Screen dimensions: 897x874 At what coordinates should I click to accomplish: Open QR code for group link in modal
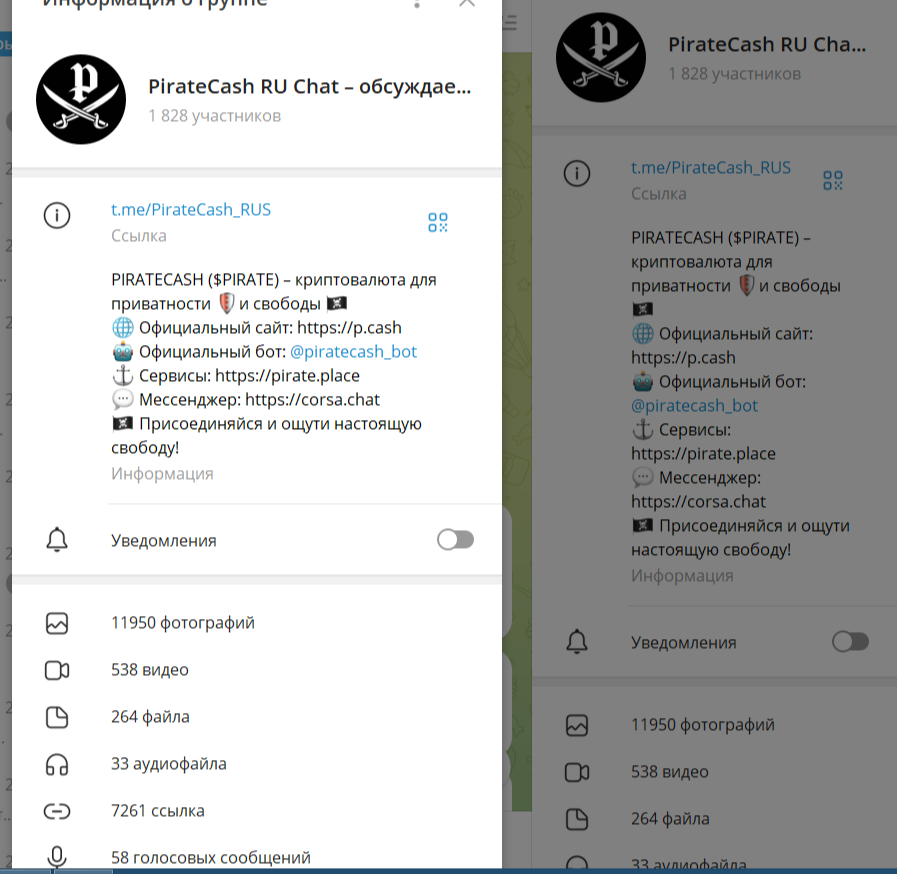click(438, 223)
